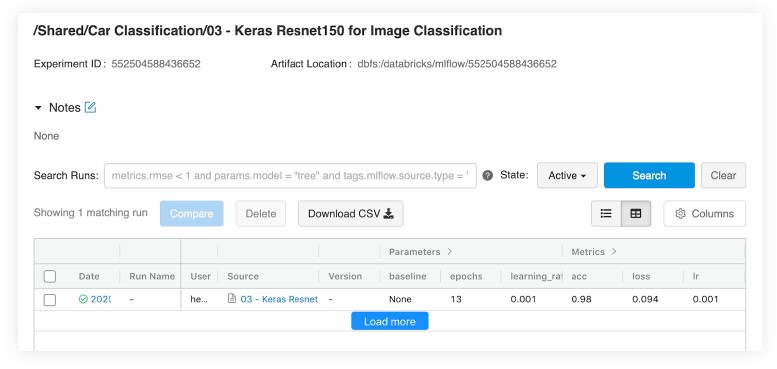This screenshot has height=369, width=777.
Task: Sort by the acc column header
Action: click(x=579, y=276)
